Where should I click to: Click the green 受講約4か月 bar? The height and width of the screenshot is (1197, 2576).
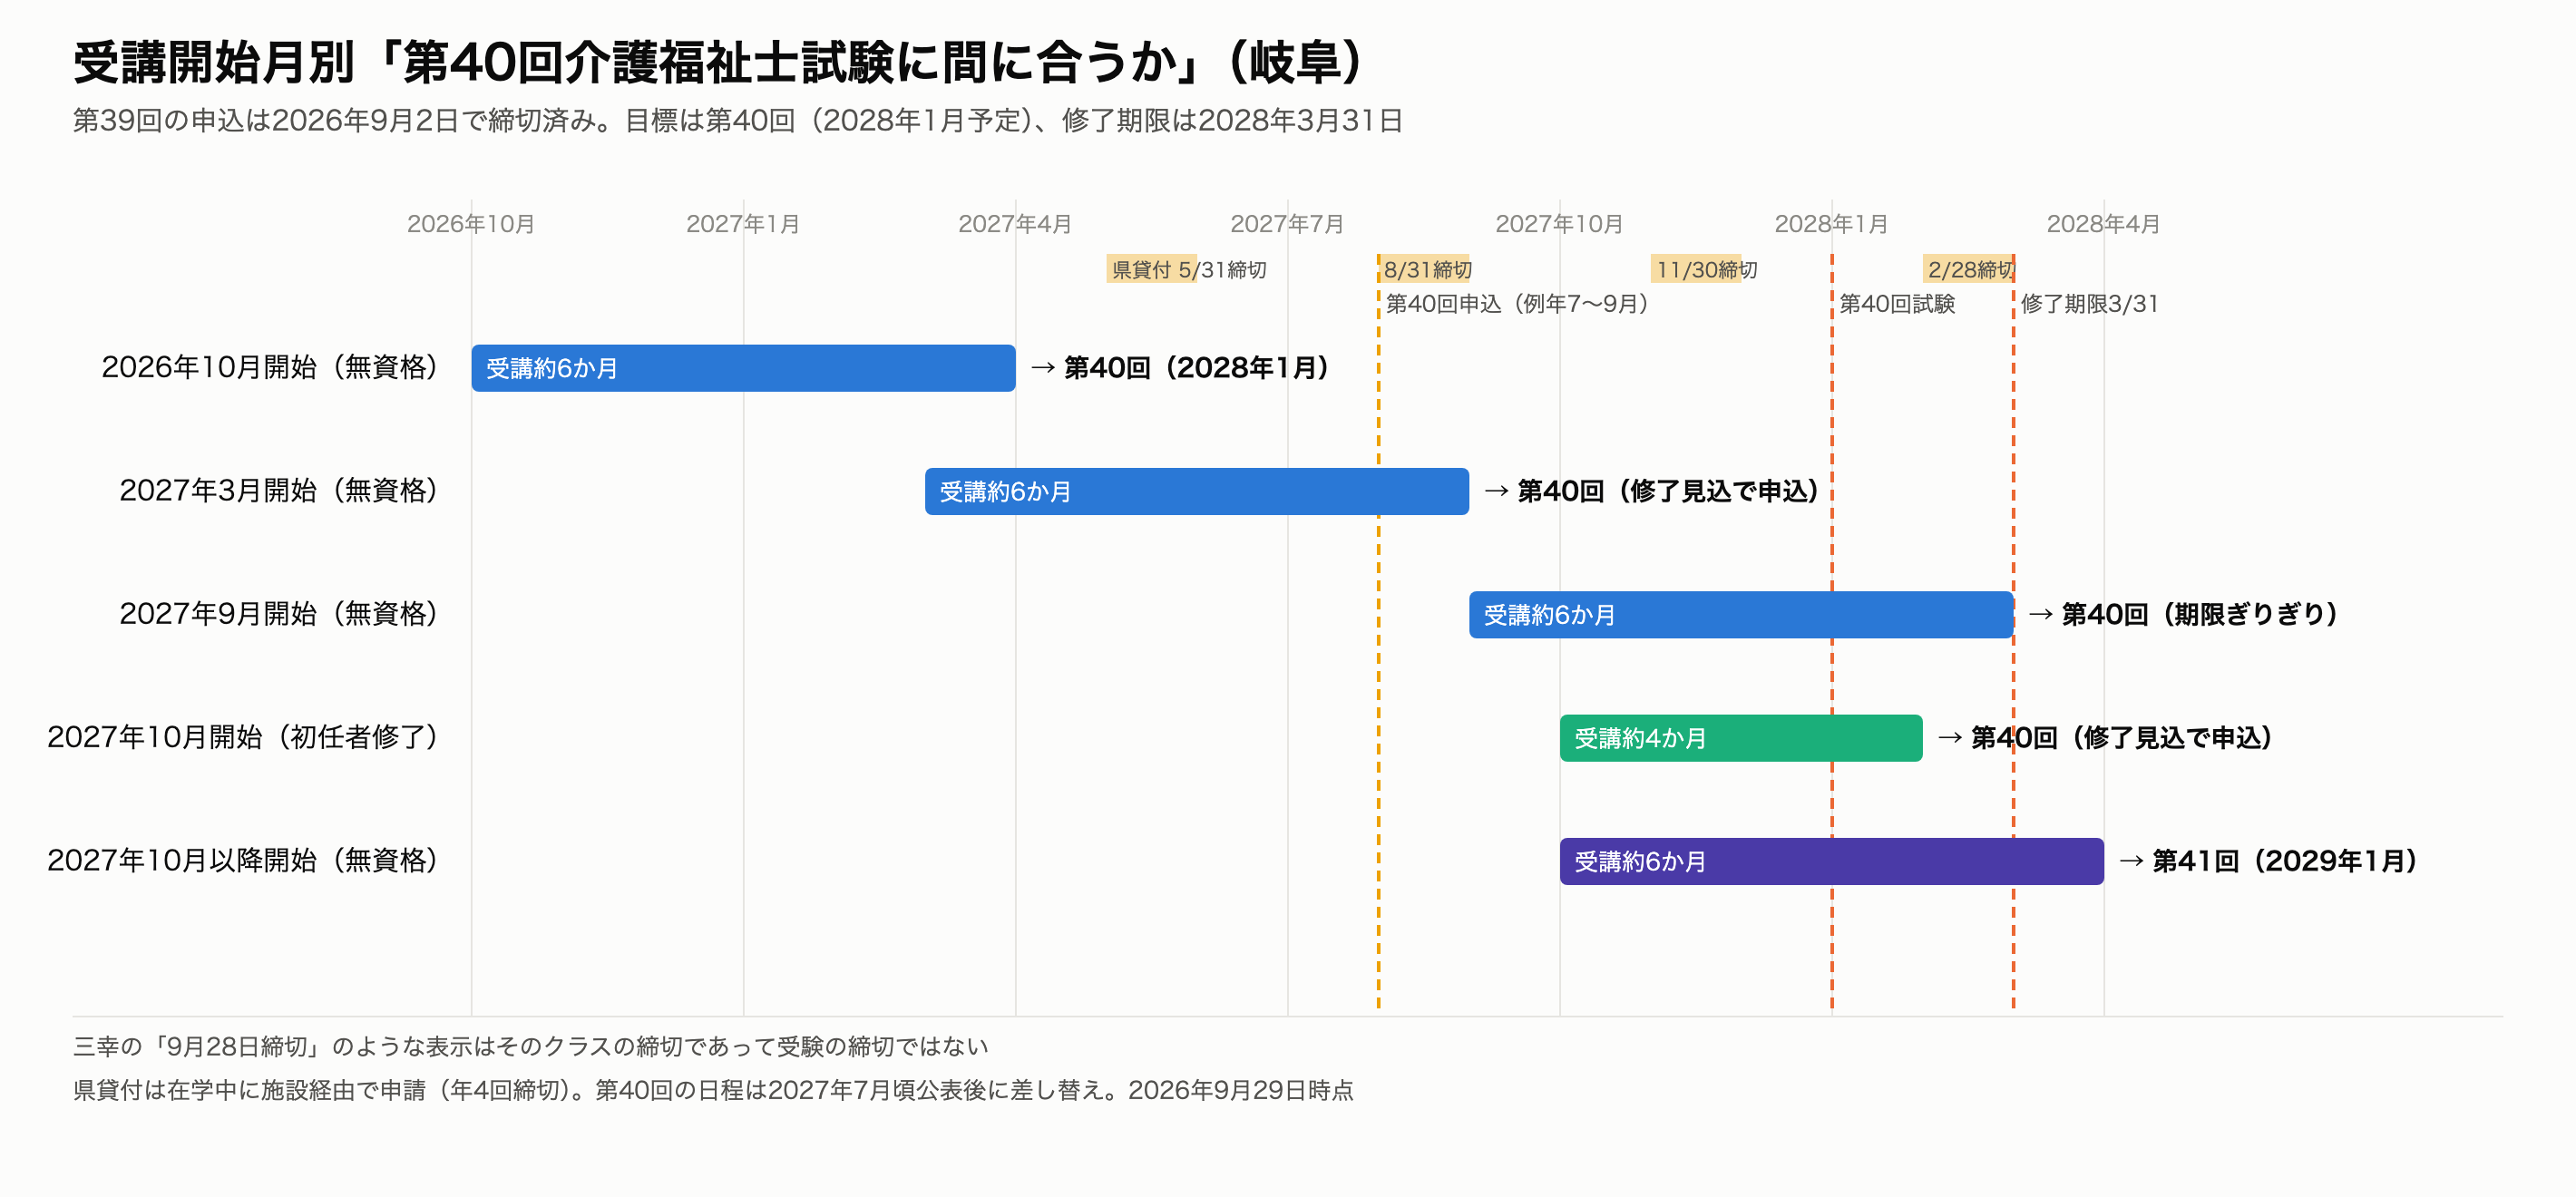pyautogui.click(x=1741, y=738)
